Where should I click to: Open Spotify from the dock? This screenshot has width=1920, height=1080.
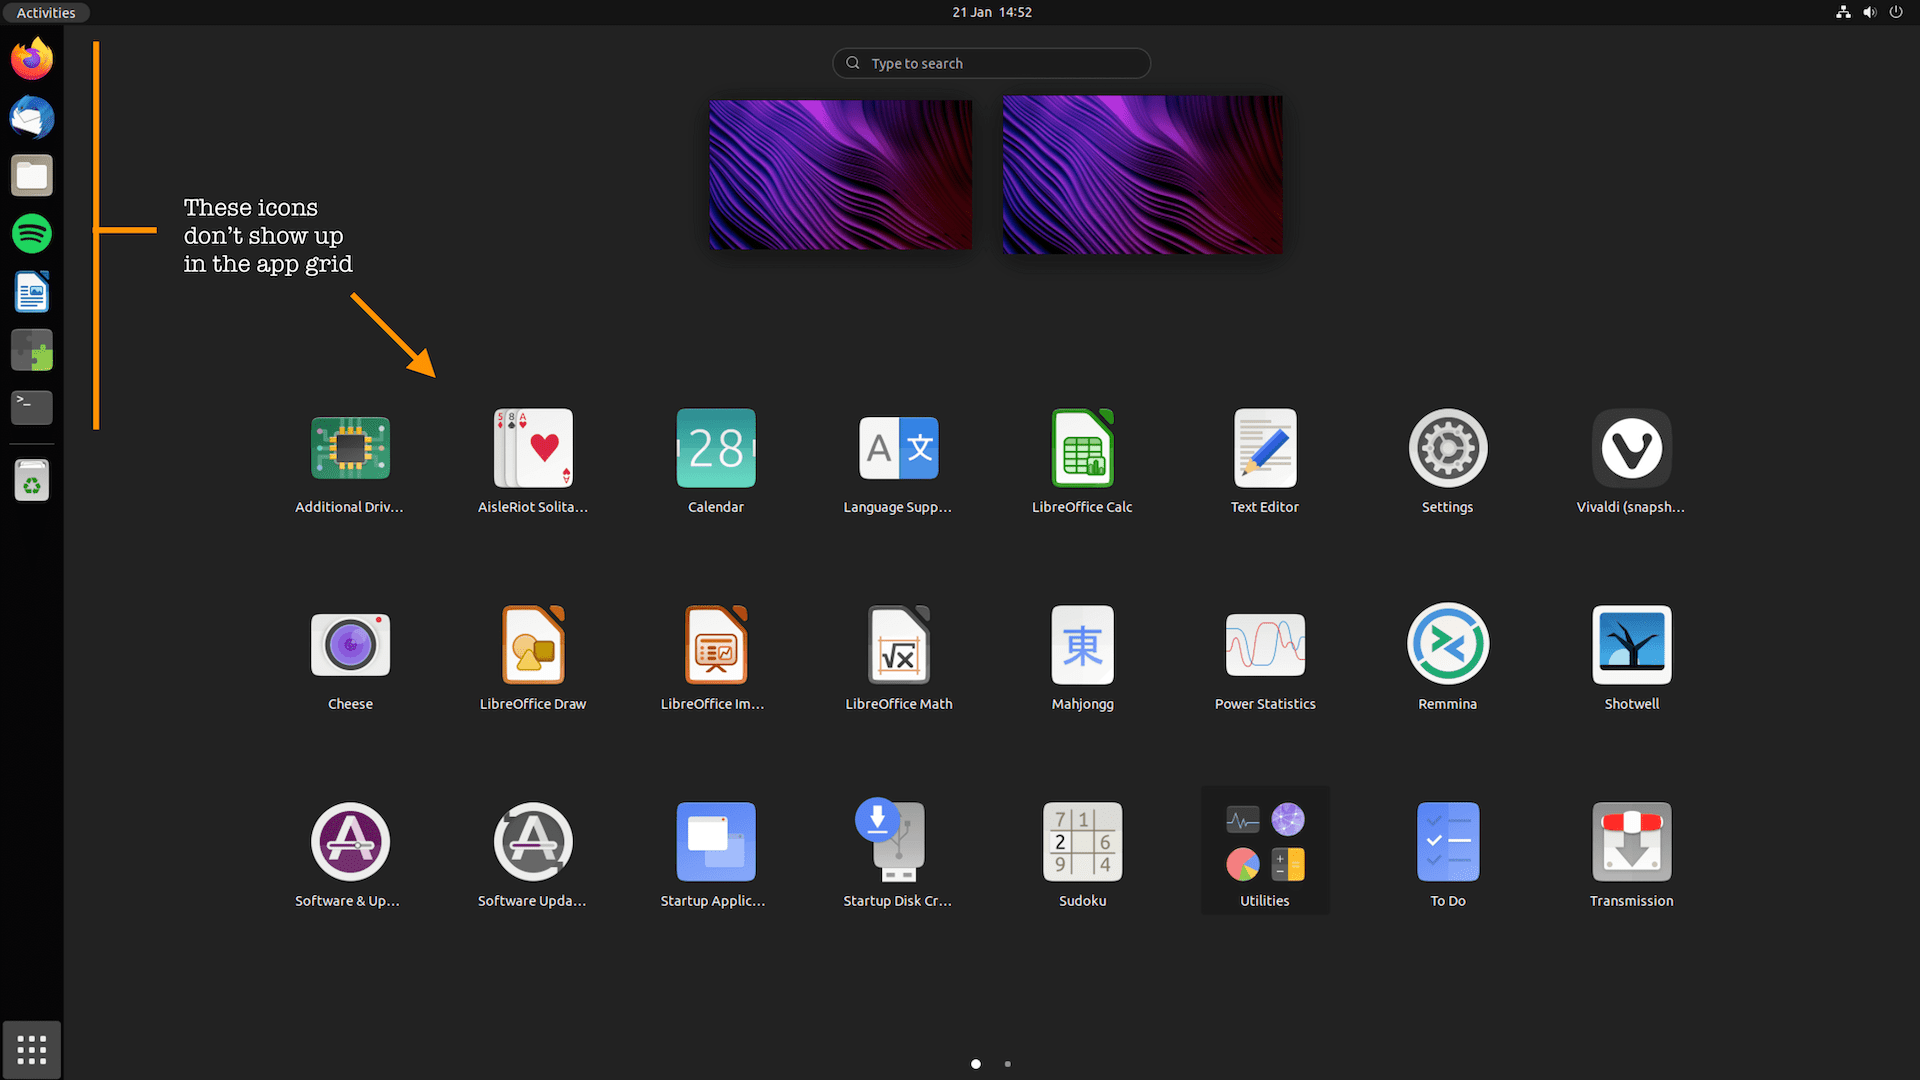pos(32,234)
